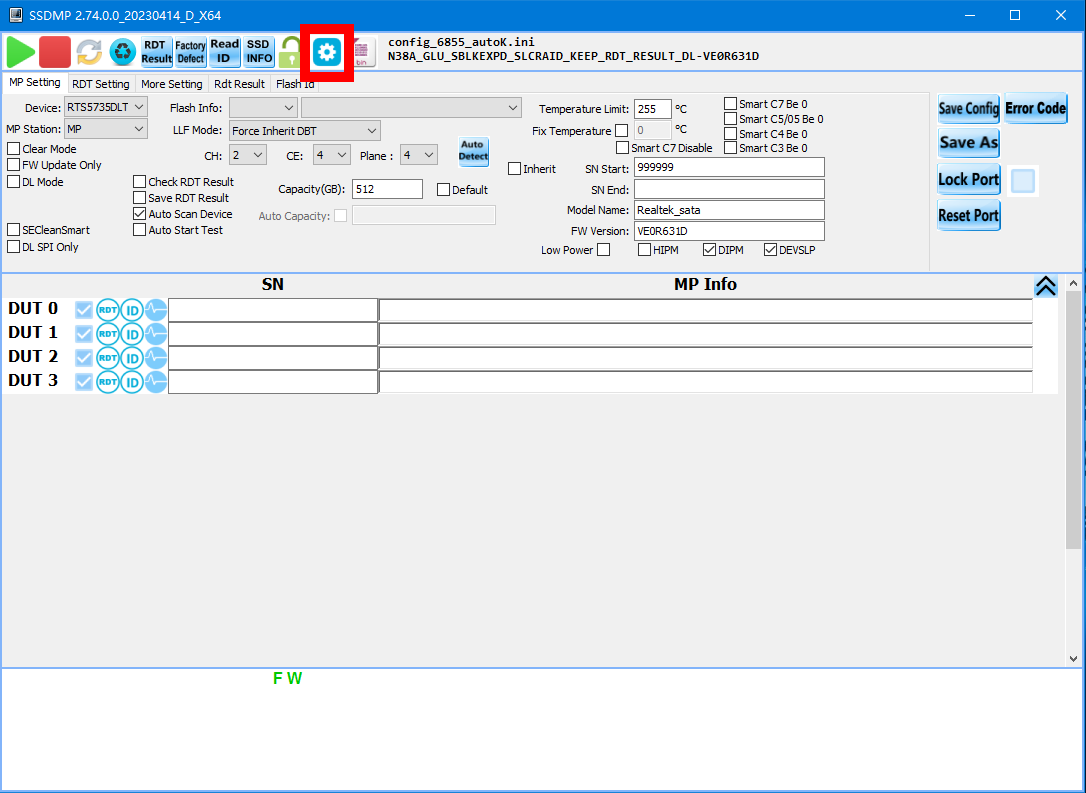Click the red Stop icon
Image resolution: width=1086 pixels, height=793 pixels.
pyautogui.click(x=55, y=52)
